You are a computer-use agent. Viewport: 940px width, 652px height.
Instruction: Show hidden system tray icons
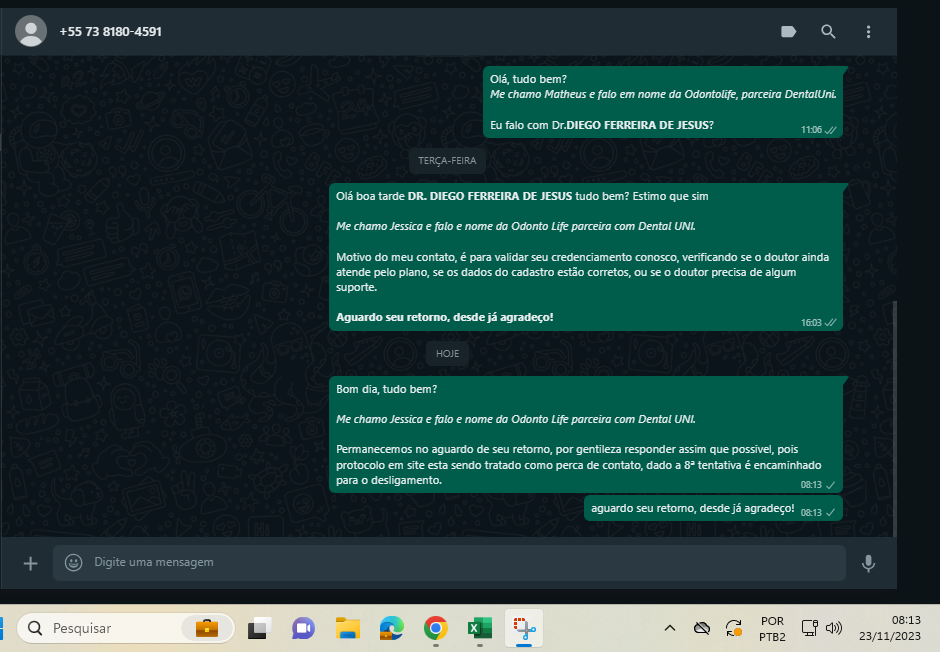coord(670,628)
